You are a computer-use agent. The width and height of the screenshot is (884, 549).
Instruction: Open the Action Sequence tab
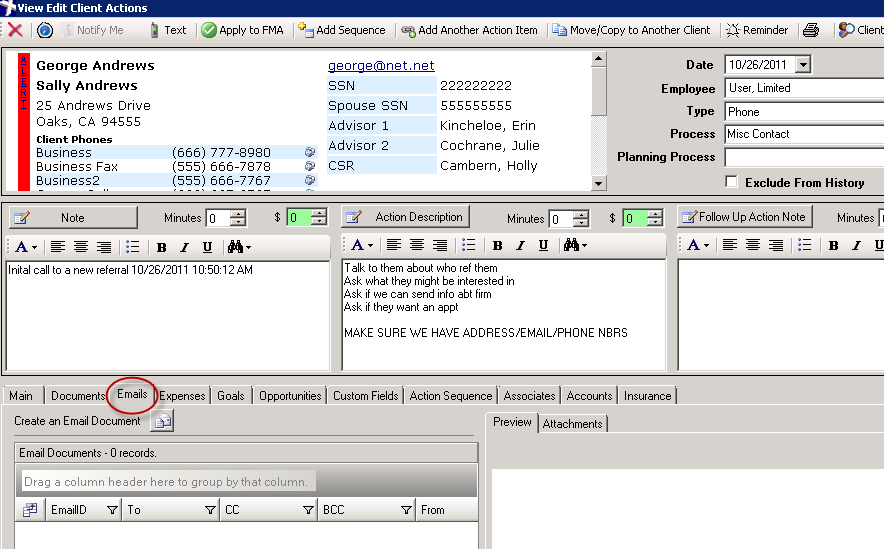(451, 396)
